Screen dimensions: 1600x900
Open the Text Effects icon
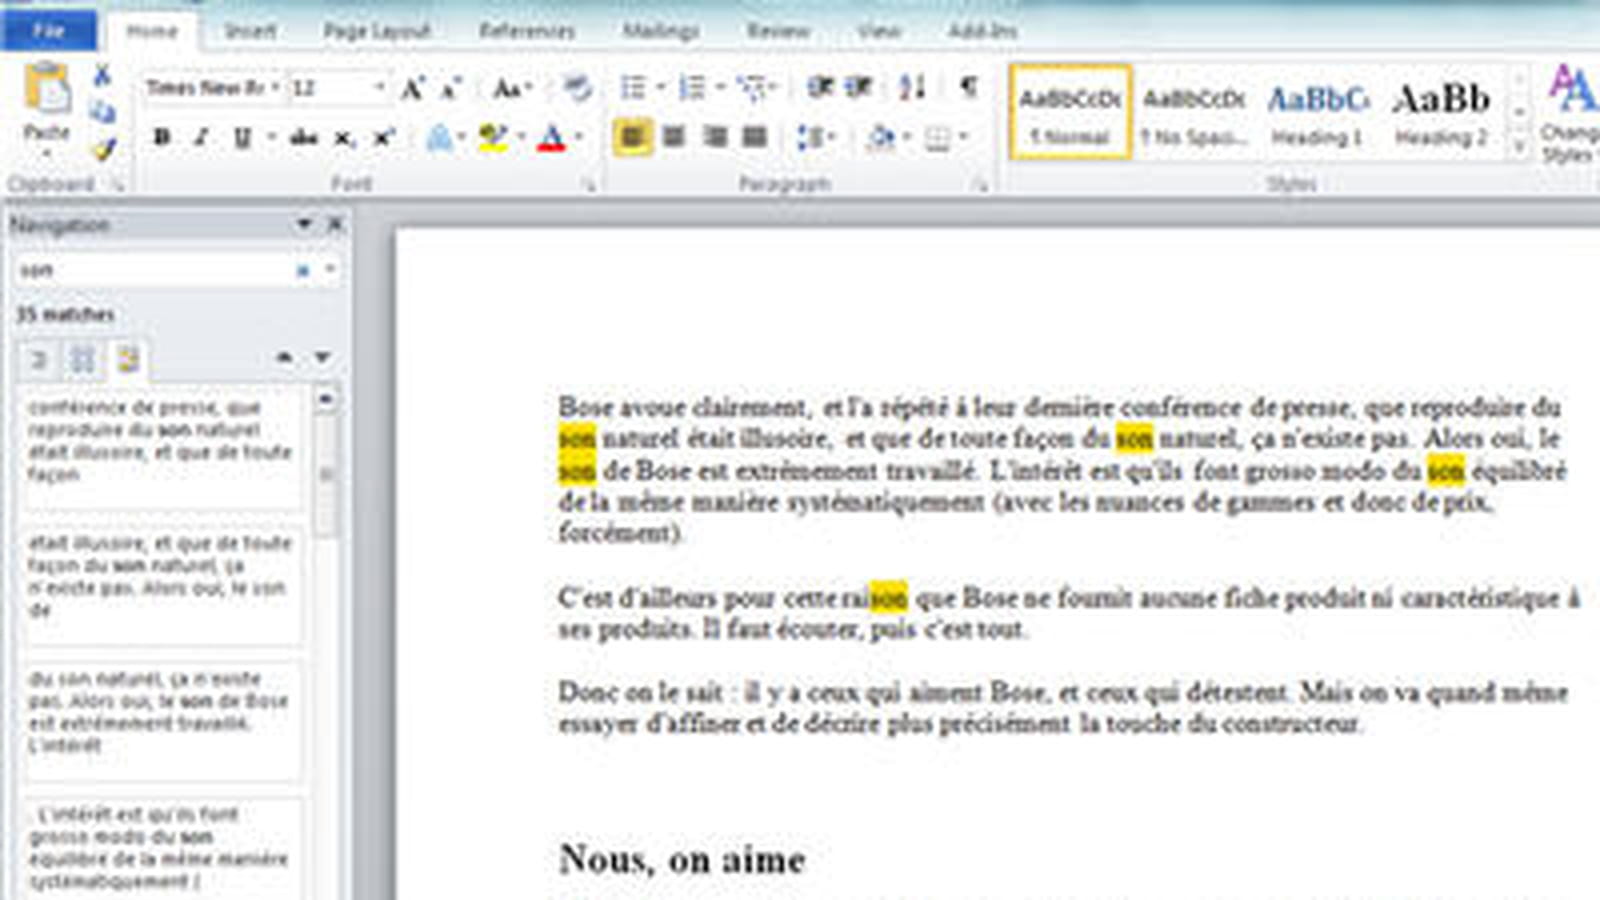coord(439,138)
